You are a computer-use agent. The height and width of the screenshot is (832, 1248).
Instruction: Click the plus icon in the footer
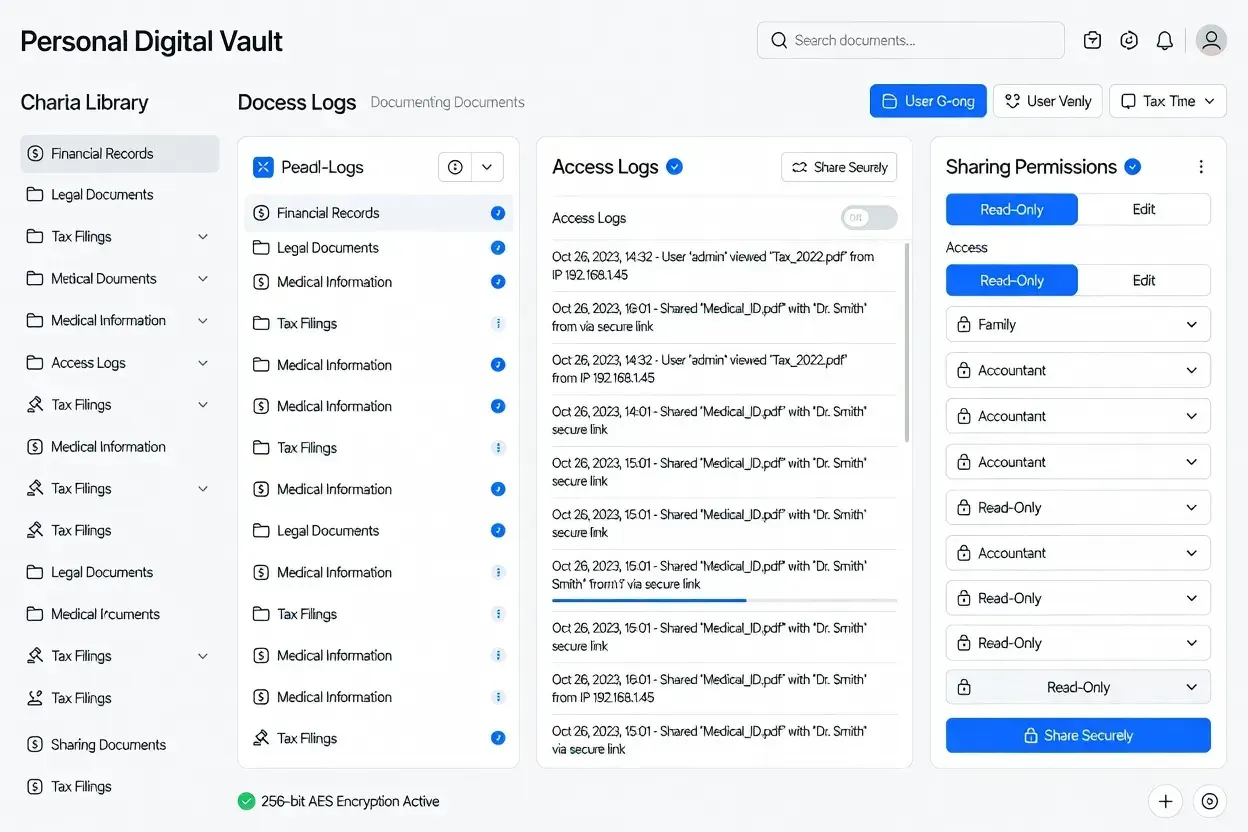pyautogui.click(x=1165, y=801)
